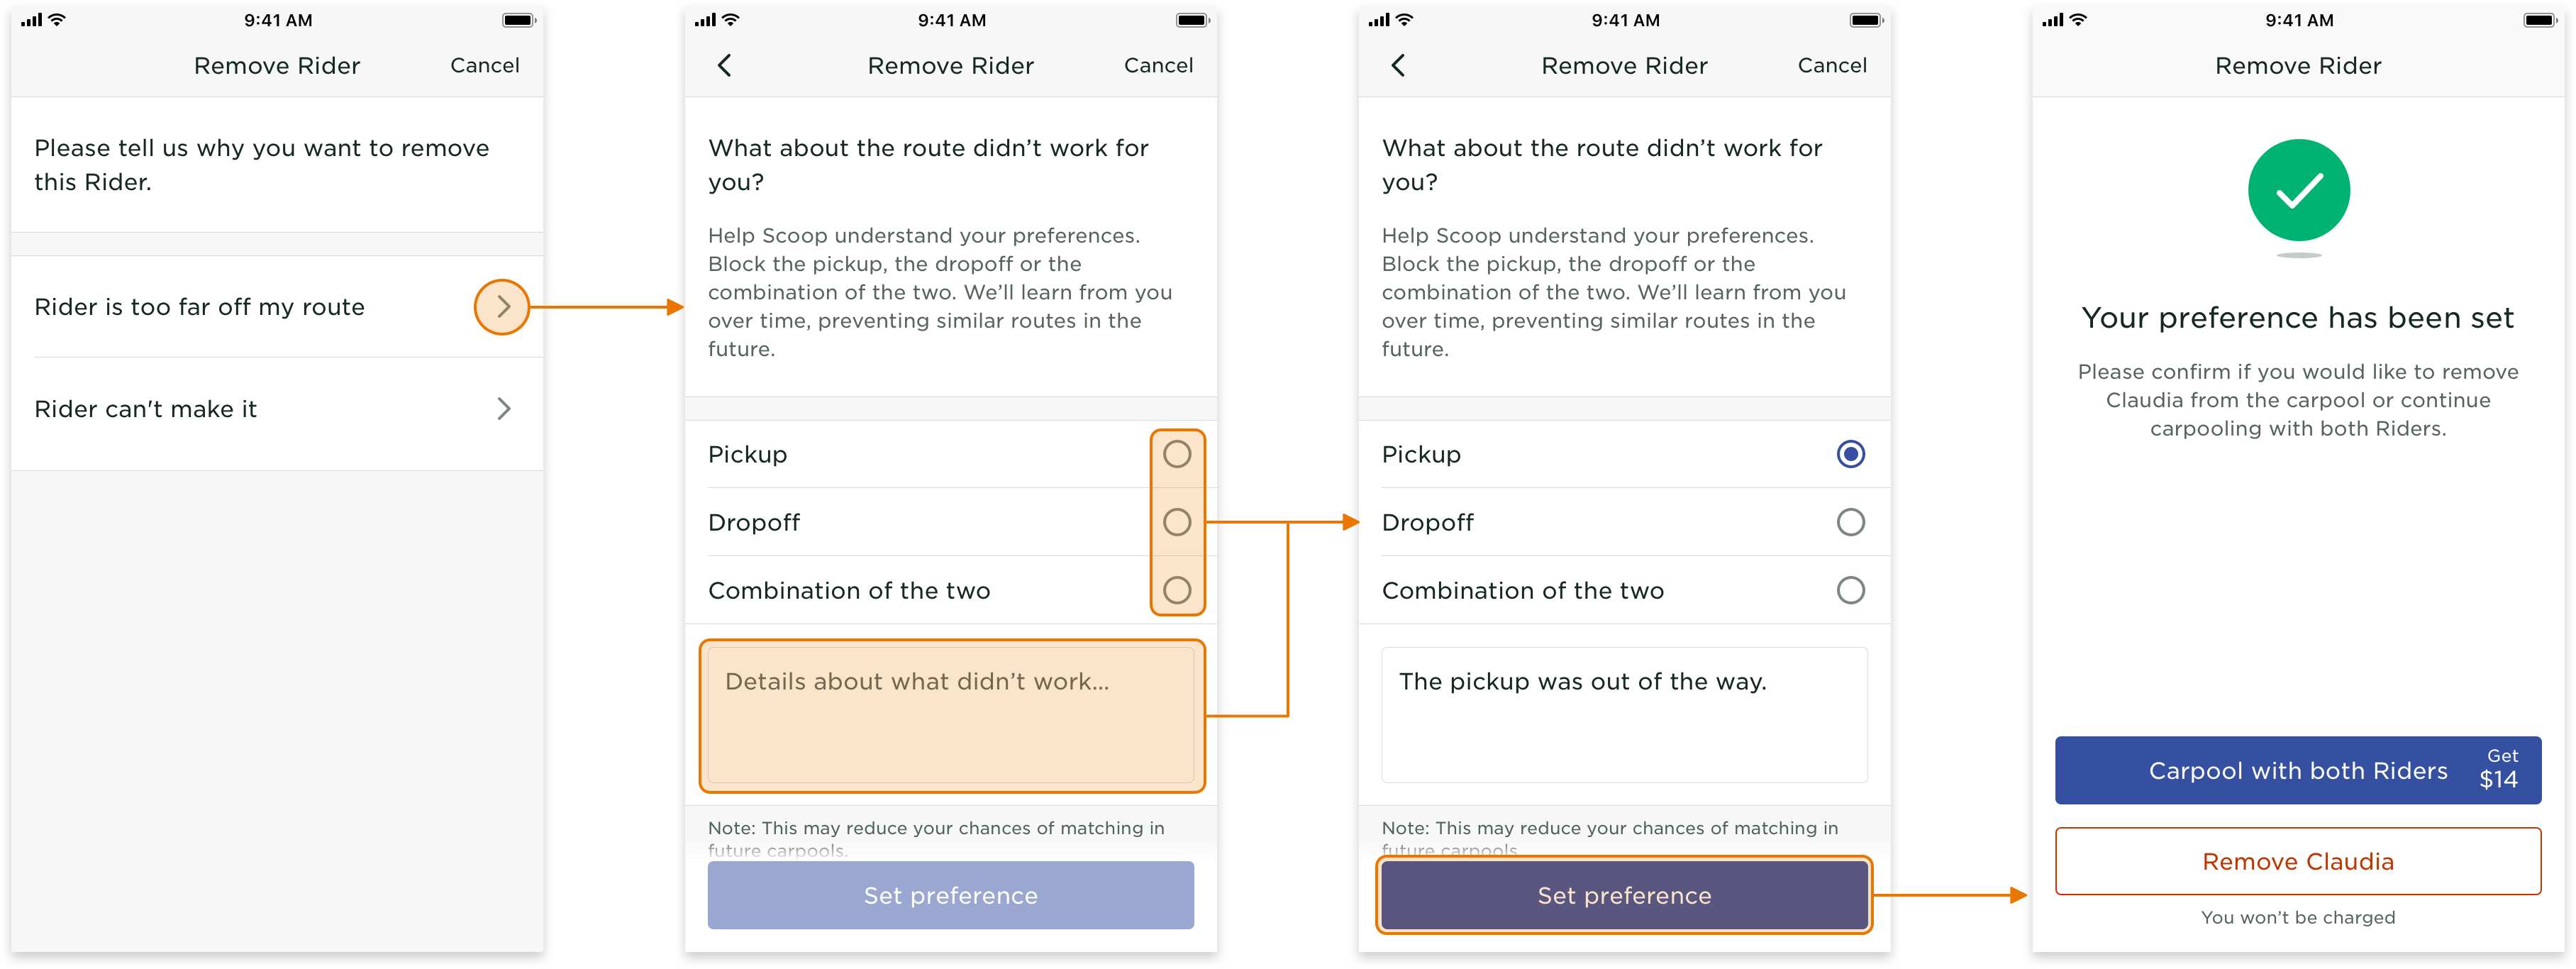Tap the green checkmark confirmation icon
The height and width of the screenshot is (969, 2576).
click(2298, 190)
